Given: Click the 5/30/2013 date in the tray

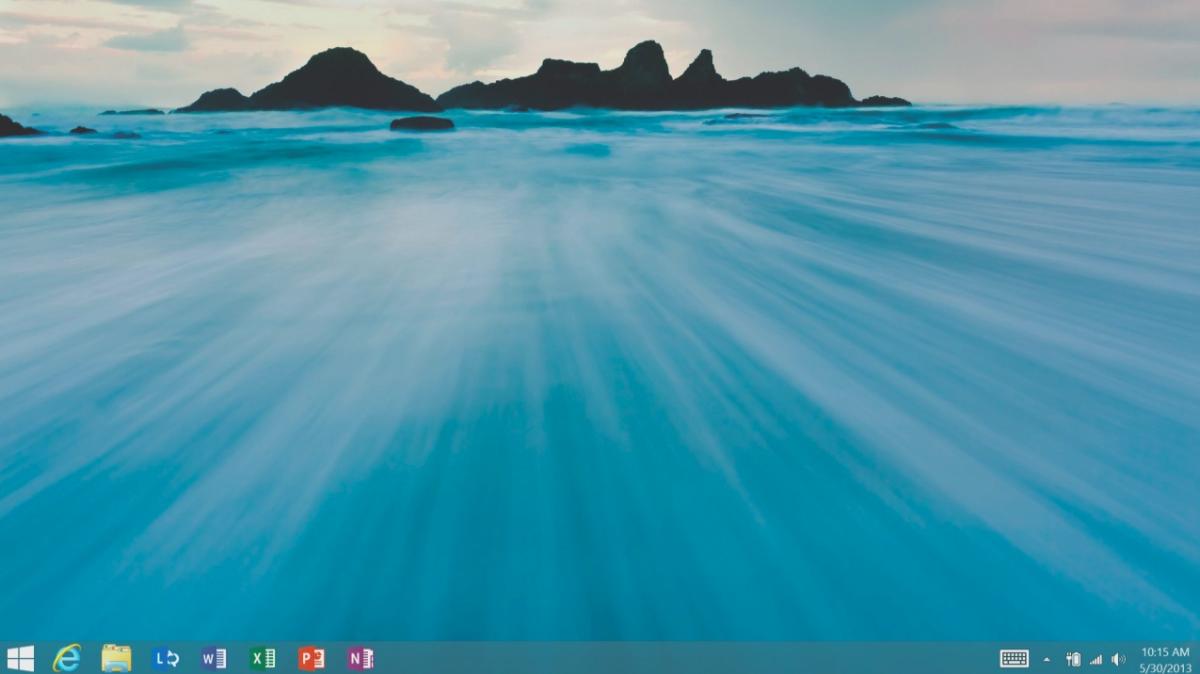Looking at the screenshot, I should [x=1165, y=667].
